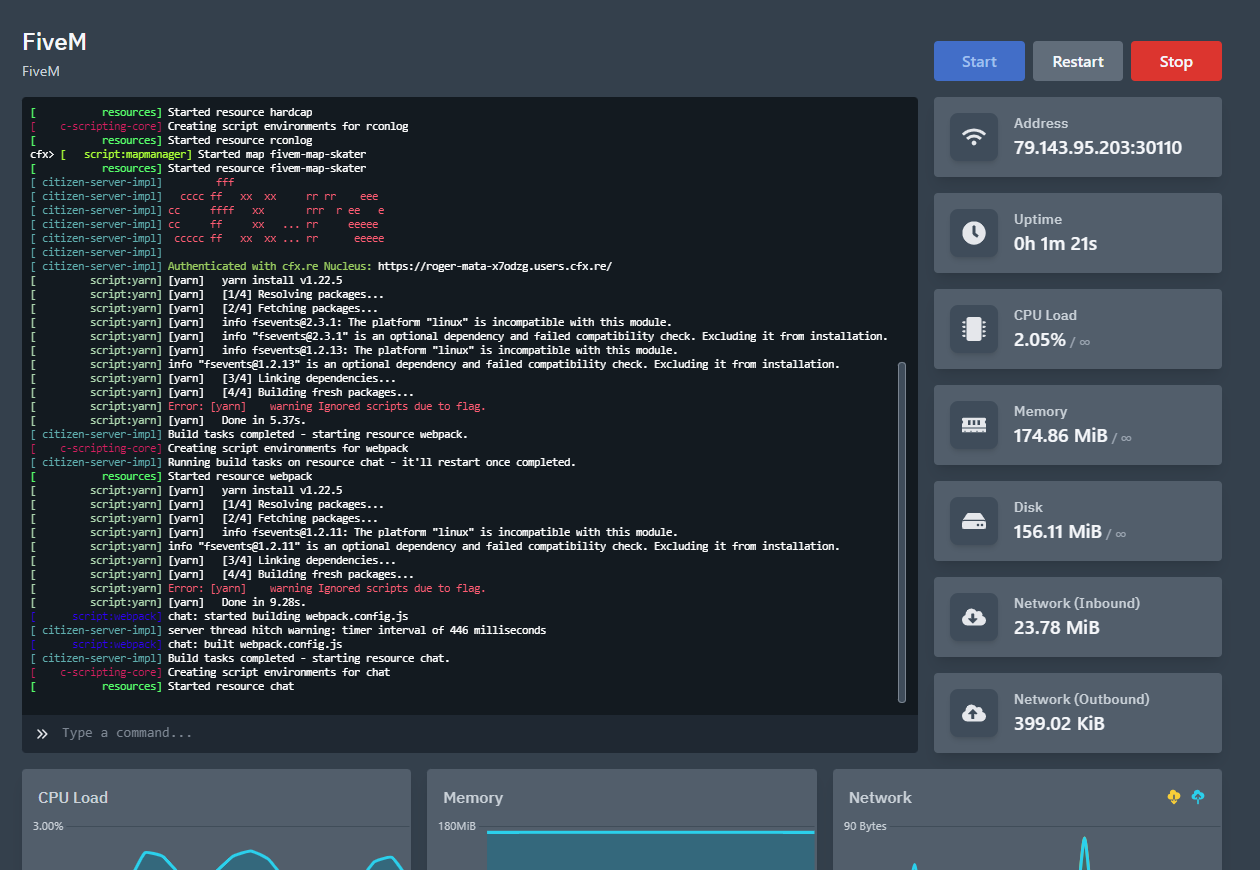The height and width of the screenshot is (870, 1260).
Task: Click the cloud upload icon for Outbound
Action: (x=974, y=713)
